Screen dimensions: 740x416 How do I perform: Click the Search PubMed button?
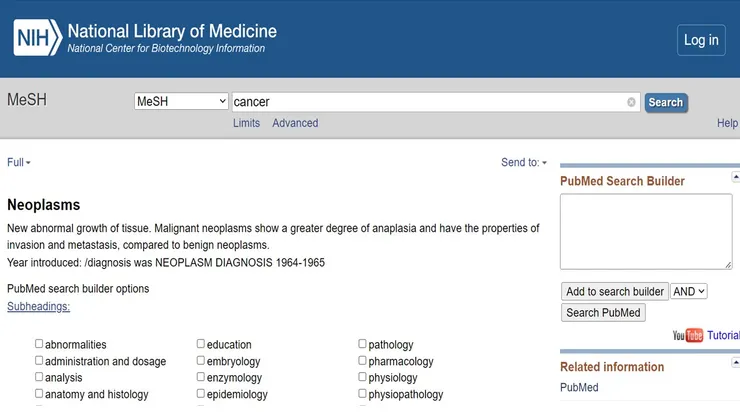603,312
